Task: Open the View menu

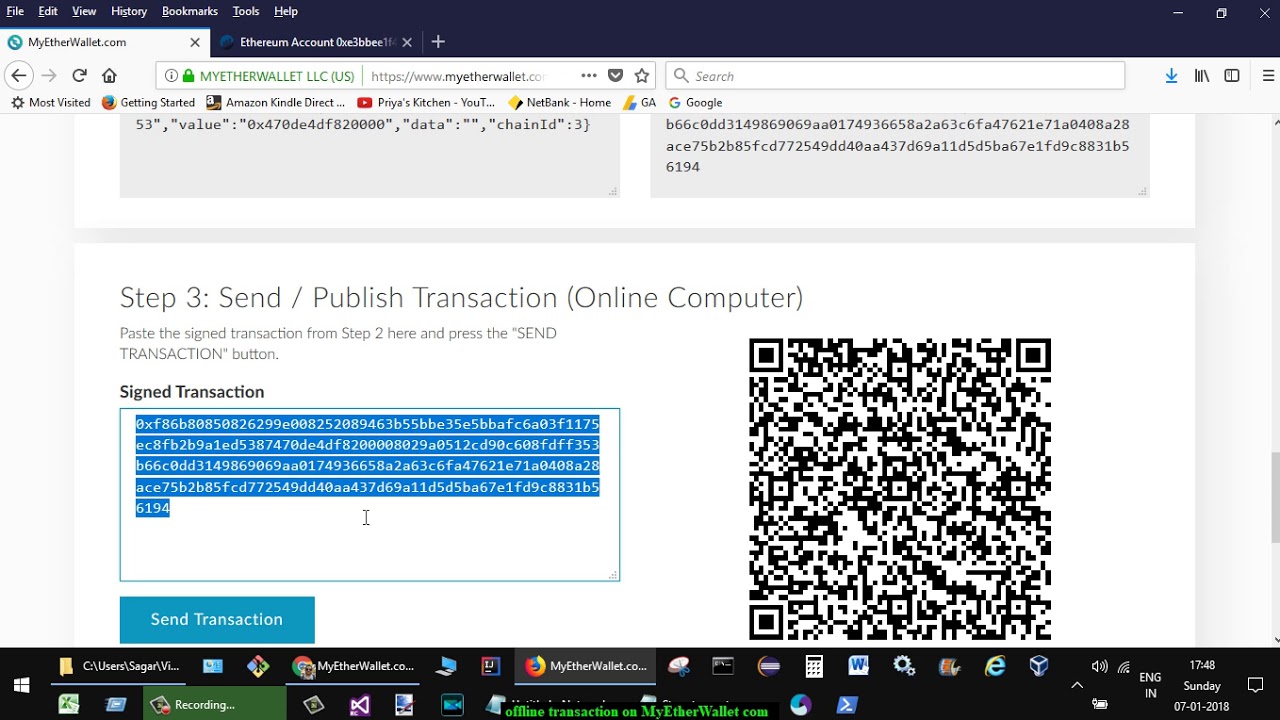Action: click(84, 11)
